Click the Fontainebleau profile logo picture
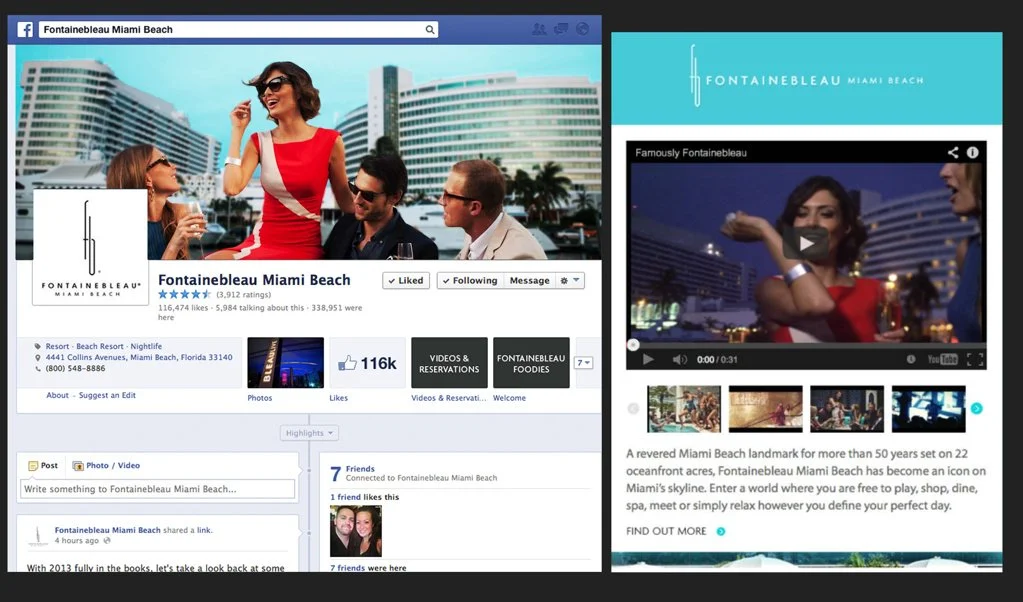Viewport: 1023px width, 602px height. (x=91, y=247)
